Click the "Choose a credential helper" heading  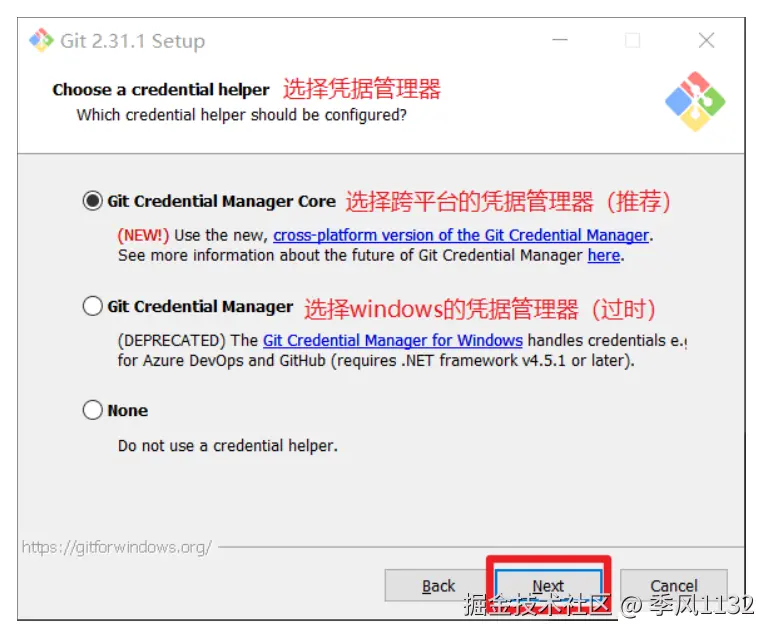pos(161,89)
